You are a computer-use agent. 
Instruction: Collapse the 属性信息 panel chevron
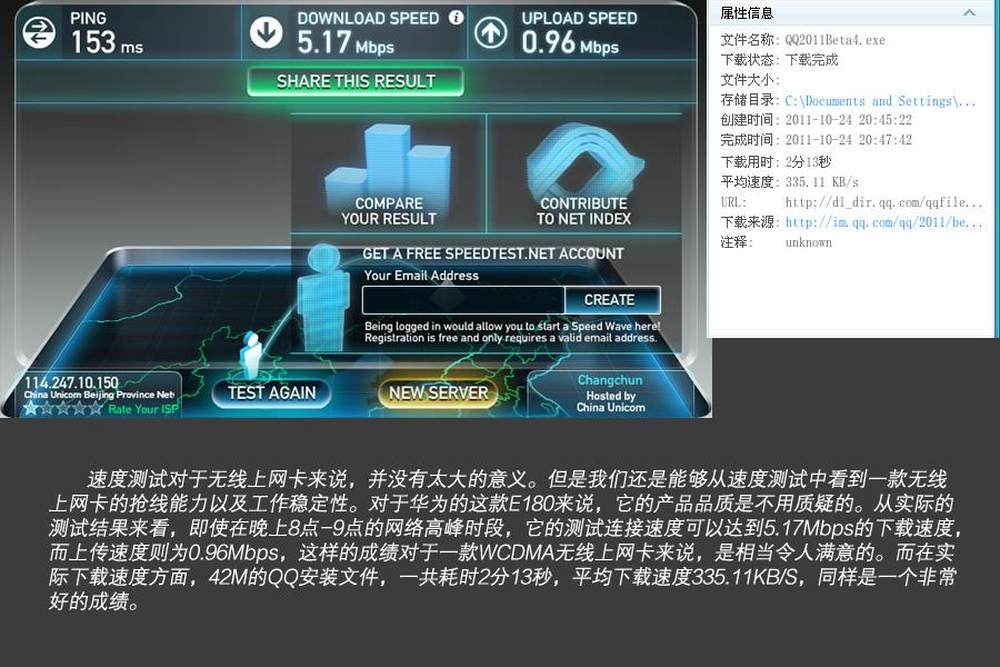tap(969, 12)
